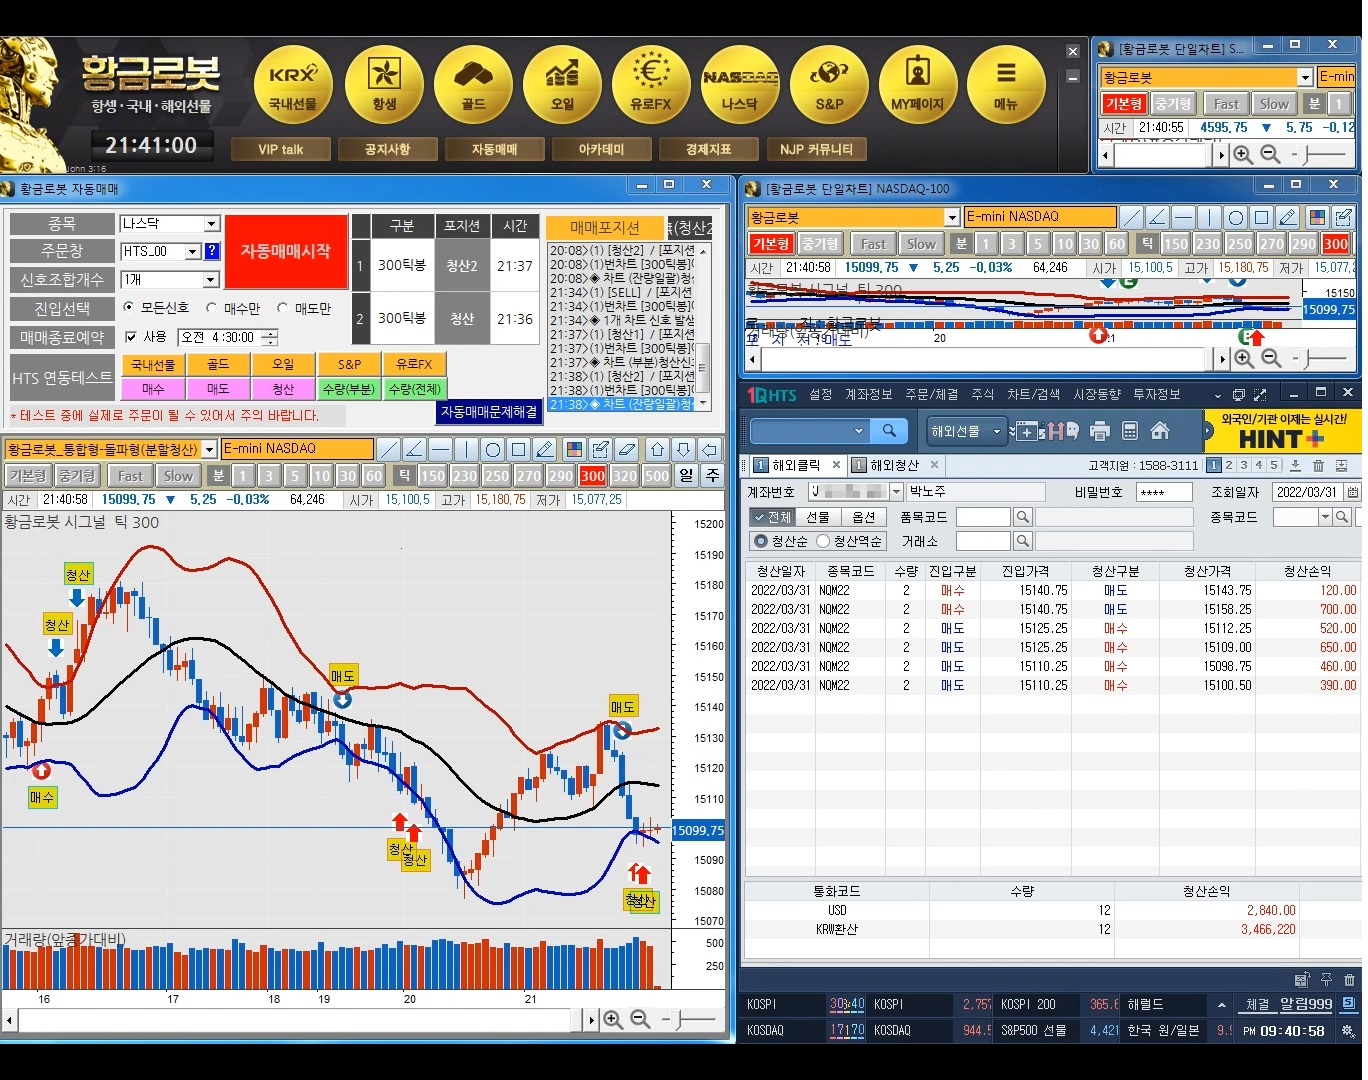Image resolution: width=1368 pixels, height=1080 pixels.
Task: Expand the 계좌번호 account dropdown
Action: [897, 492]
